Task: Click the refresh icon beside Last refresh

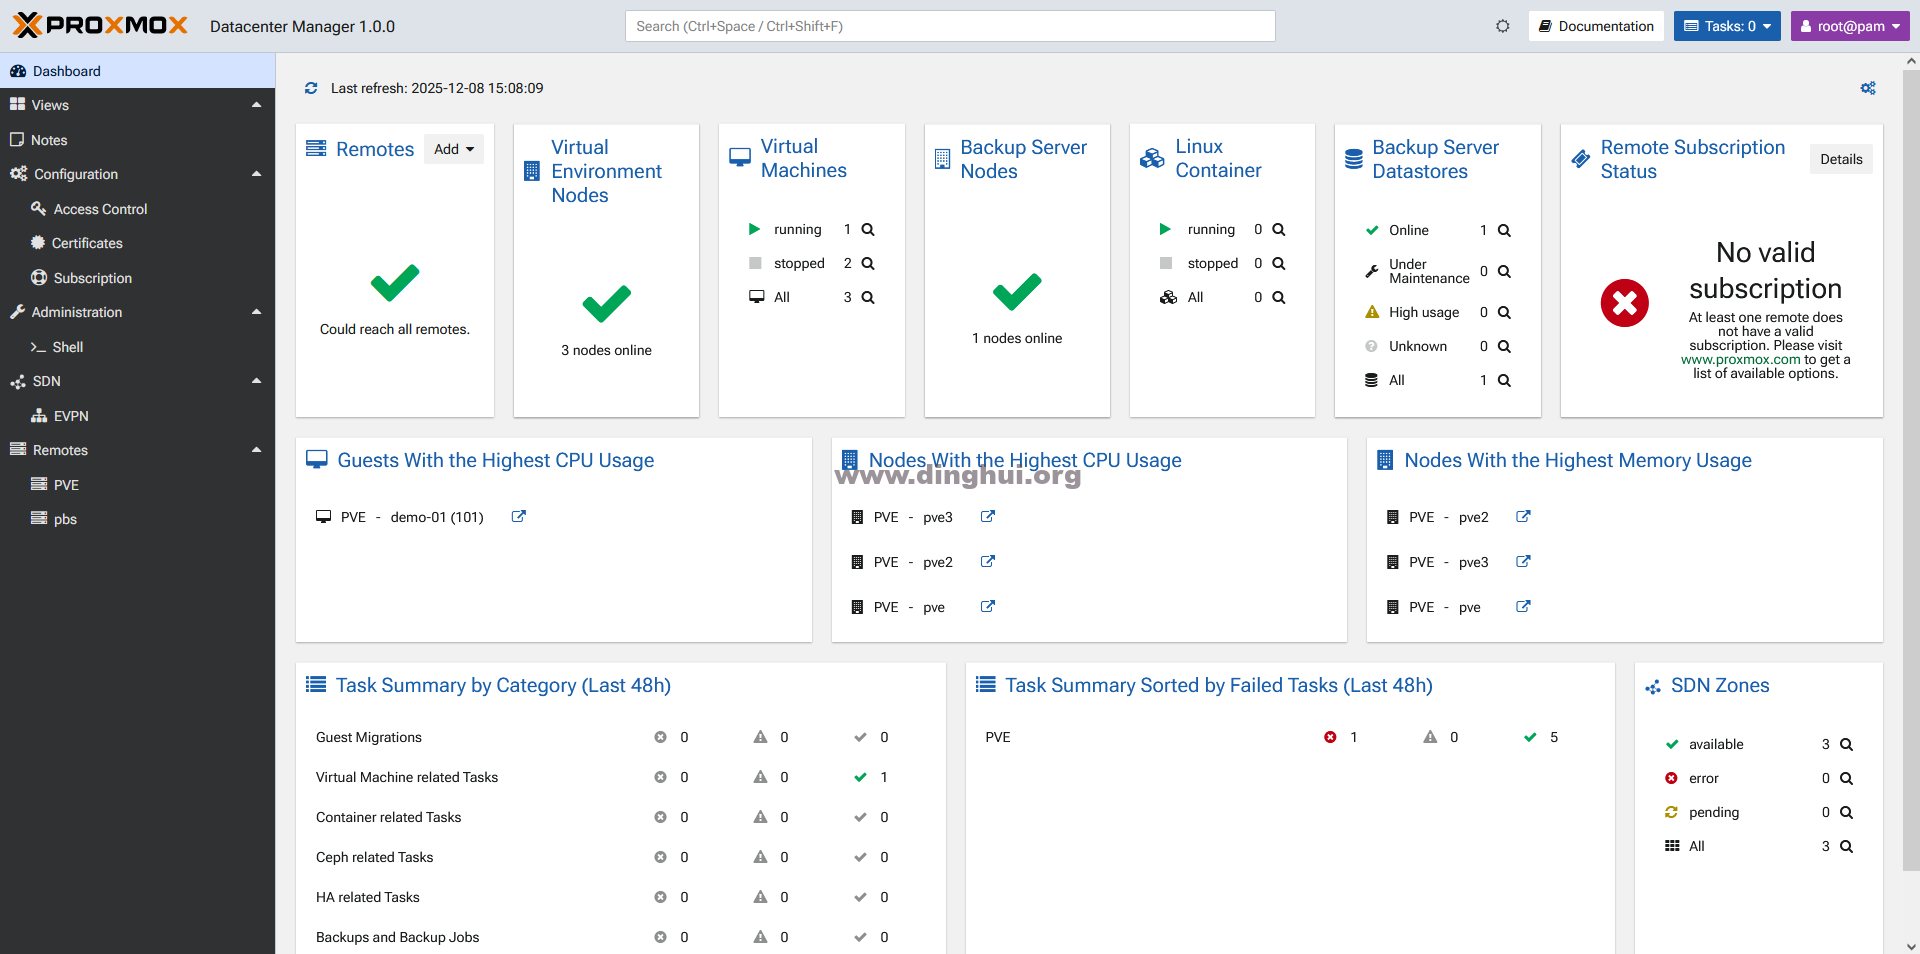Action: [x=311, y=88]
